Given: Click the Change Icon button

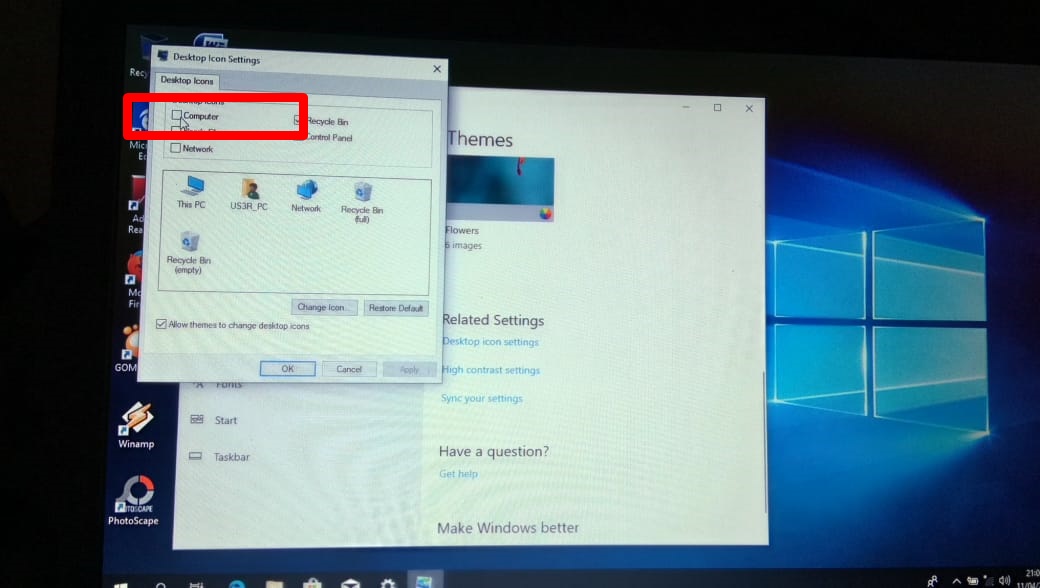Looking at the screenshot, I should (323, 307).
